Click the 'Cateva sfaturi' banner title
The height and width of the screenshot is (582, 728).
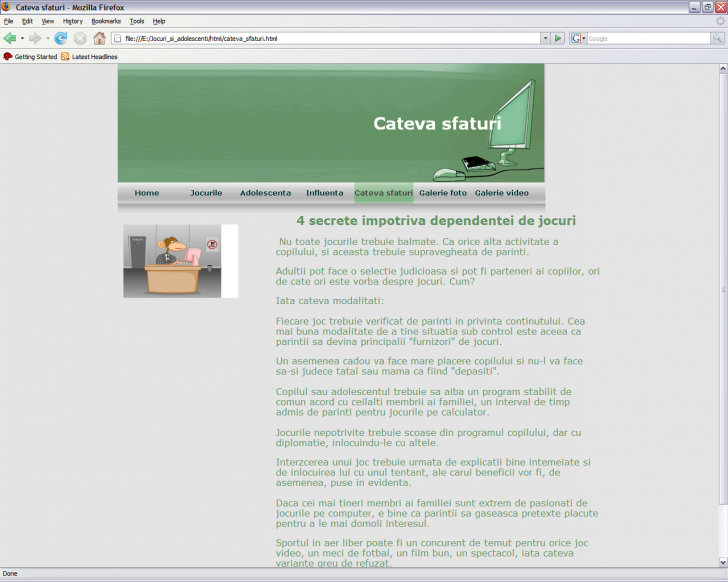click(x=437, y=123)
